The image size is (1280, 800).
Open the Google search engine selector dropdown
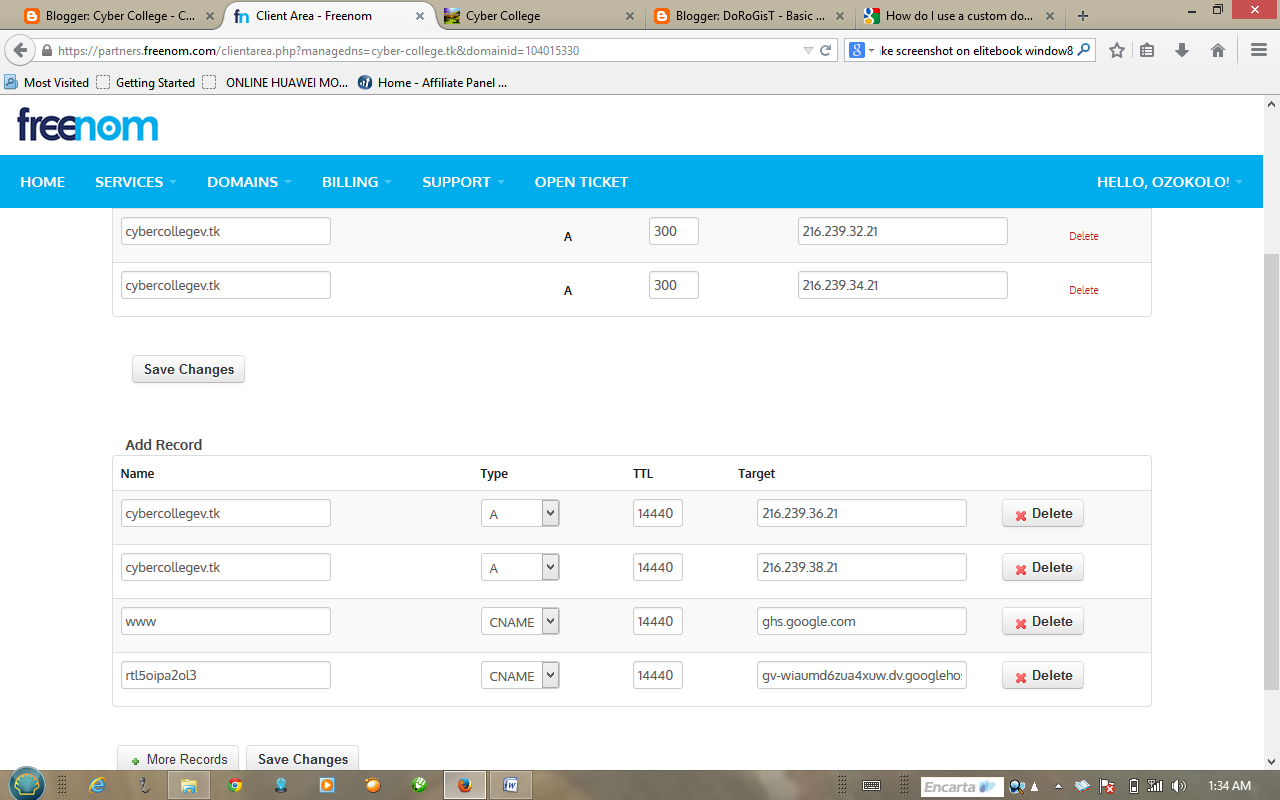[x=861, y=50]
